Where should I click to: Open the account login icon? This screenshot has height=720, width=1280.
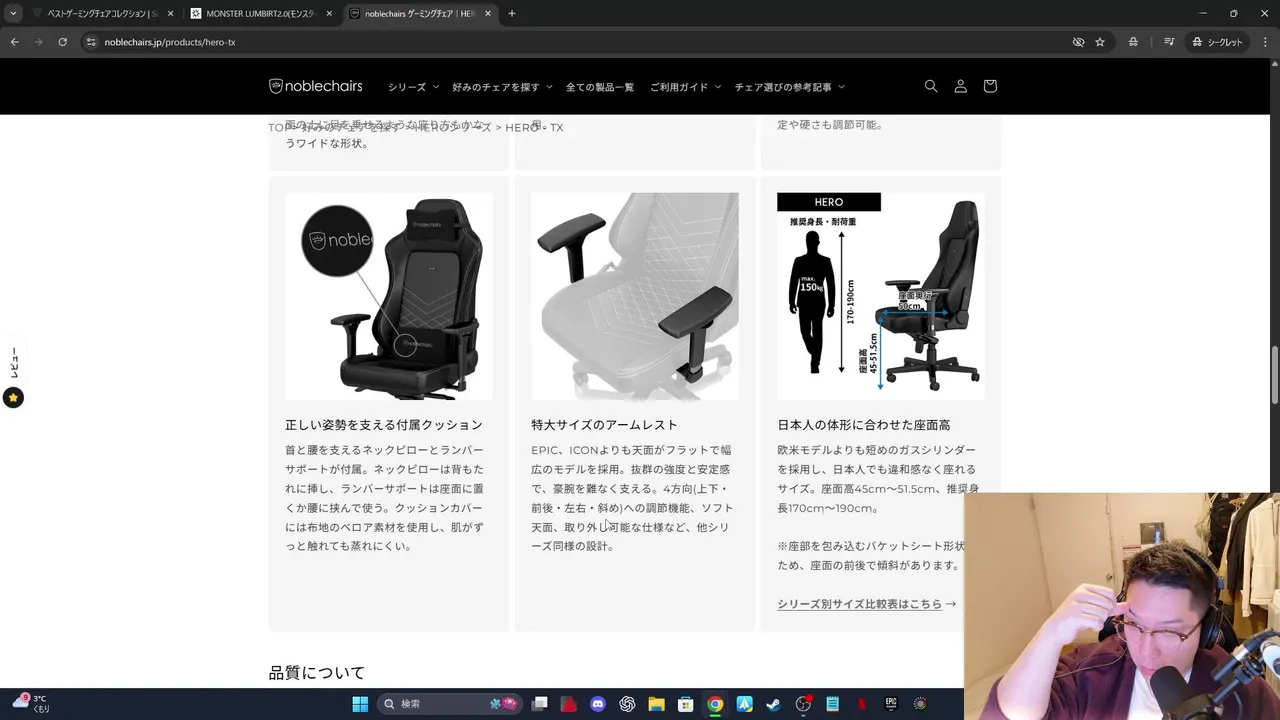[x=960, y=86]
